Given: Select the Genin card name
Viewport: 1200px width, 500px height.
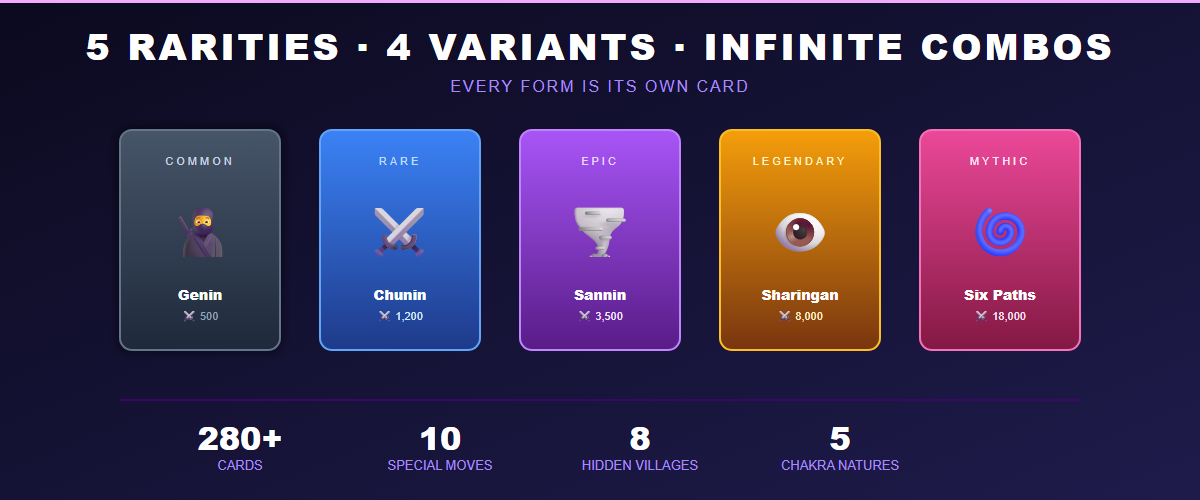Looking at the screenshot, I should click(200, 295).
